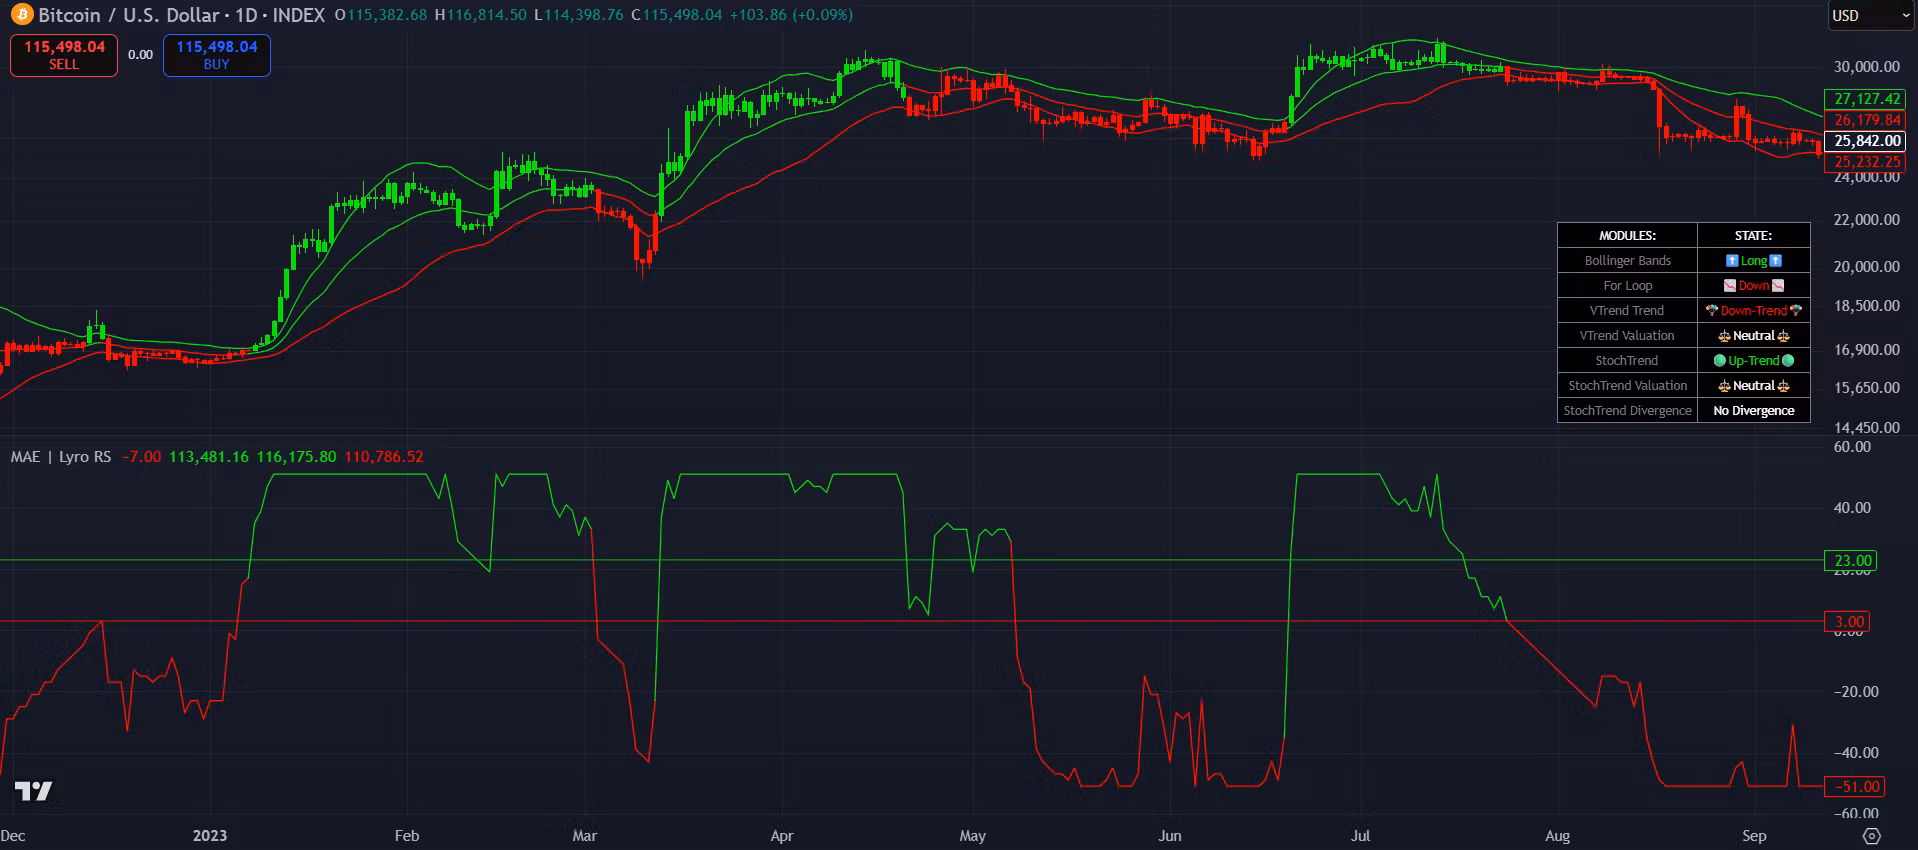Open the USD currency dropdown
Viewport: 1918px width, 850px height.
(1870, 15)
